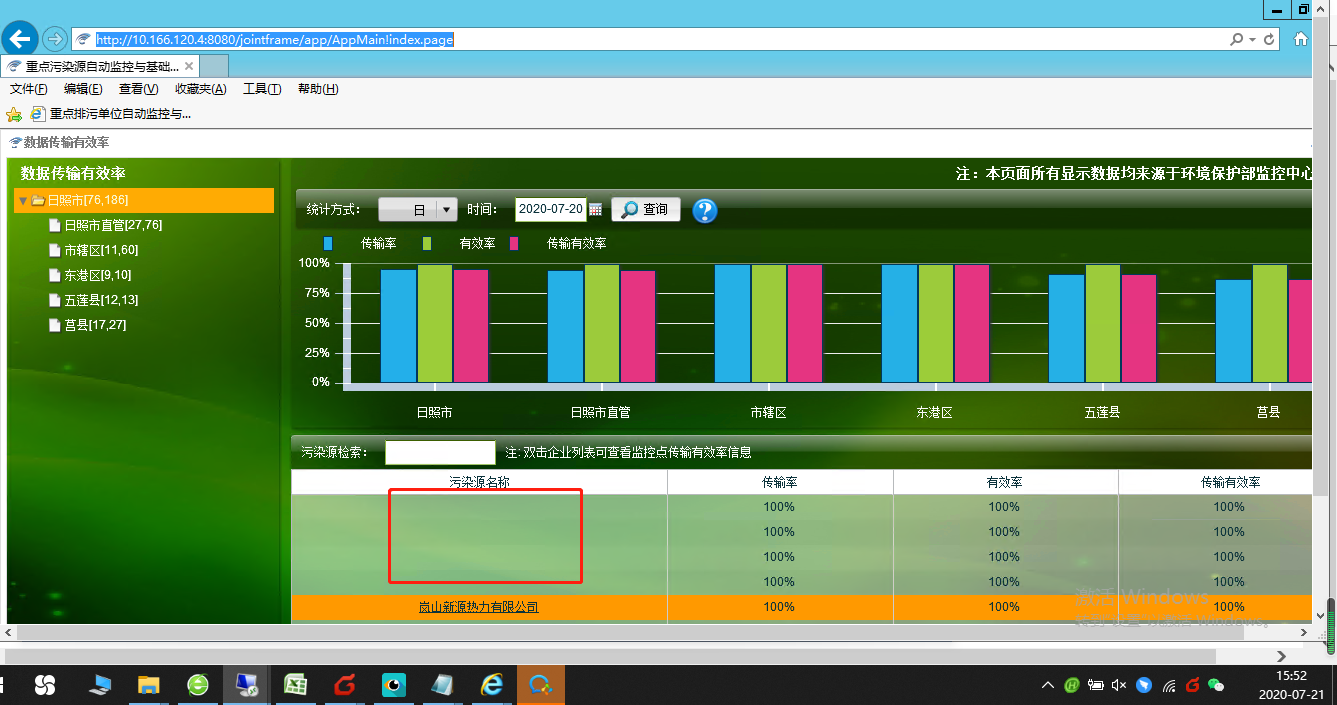The height and width of the screenshot is (705, 1337).
Task: Click the blue question mark help icon
Action: pos(705,210)
